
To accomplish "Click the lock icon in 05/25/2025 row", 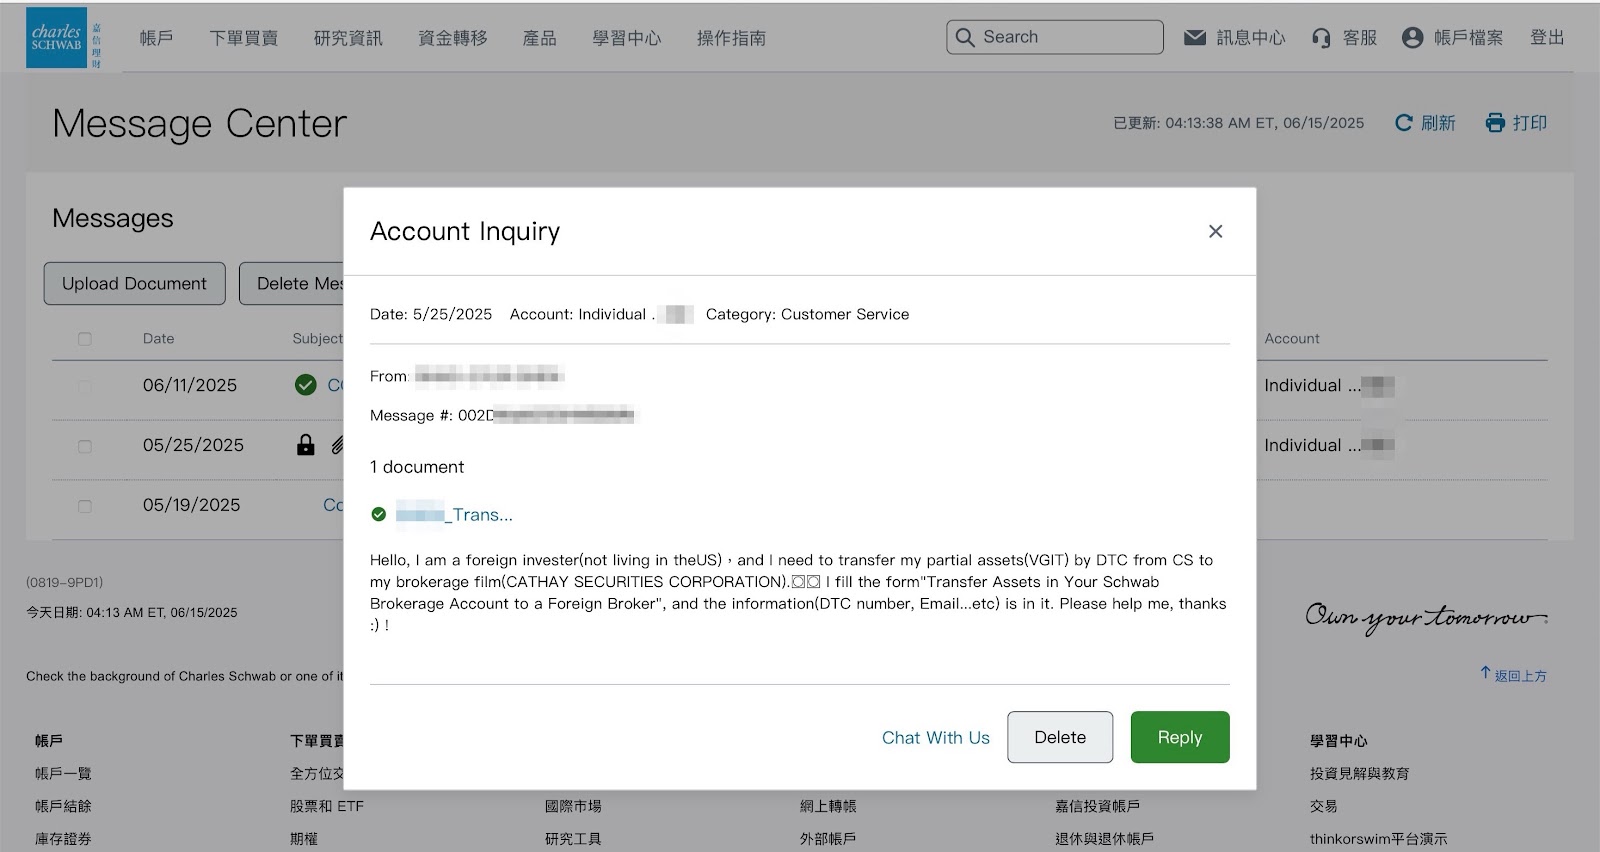I will tap(306, 445).
